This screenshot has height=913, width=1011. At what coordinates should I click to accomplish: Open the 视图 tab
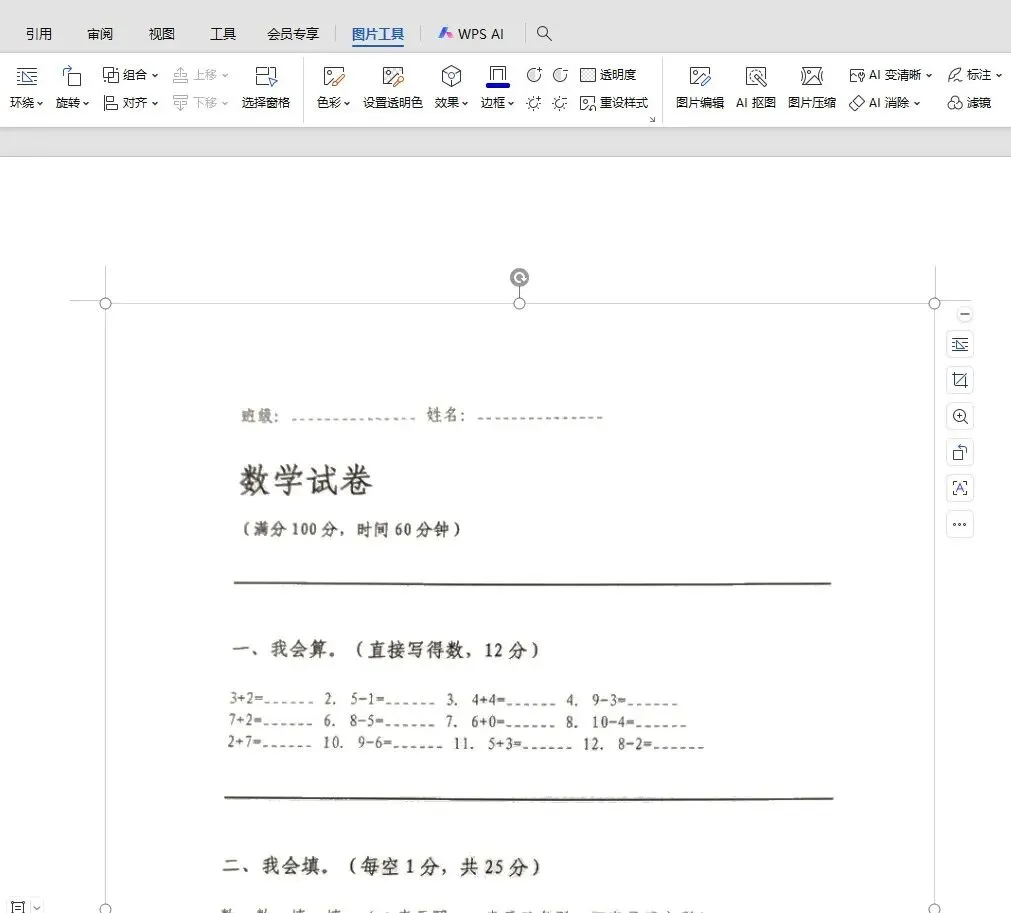[x=161, y=33]
